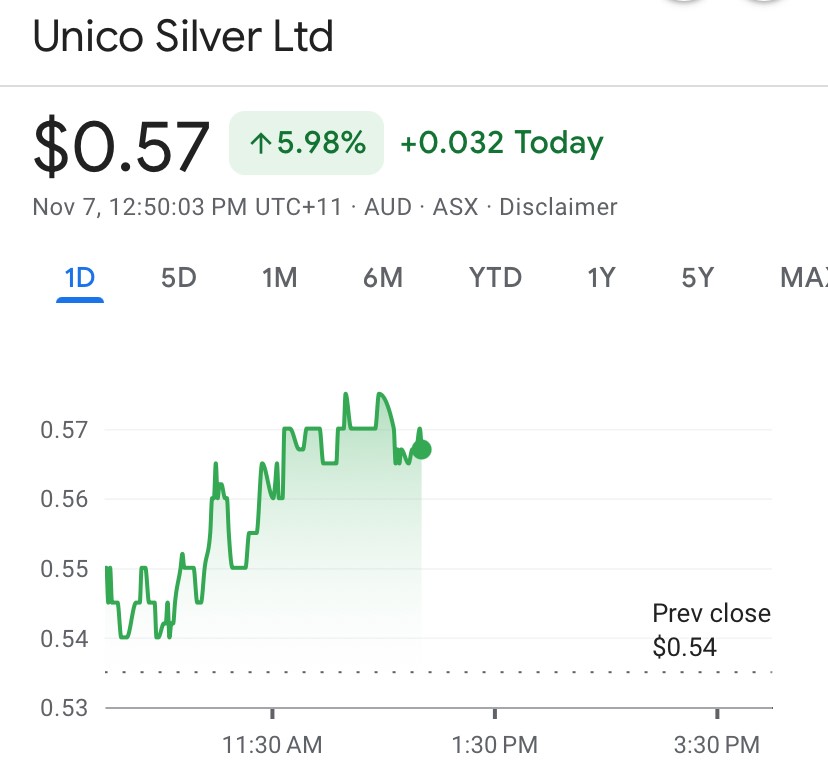Click the +0.032 Today change text
828x776 pixels.
[502, 143]
